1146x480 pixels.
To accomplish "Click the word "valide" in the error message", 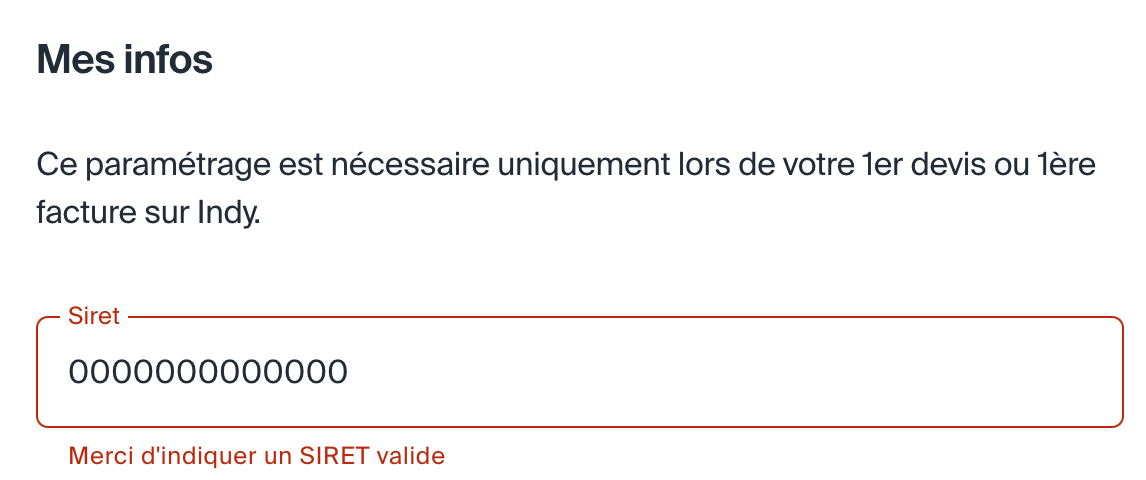I will pyautogui.click(x=410, y=457).
